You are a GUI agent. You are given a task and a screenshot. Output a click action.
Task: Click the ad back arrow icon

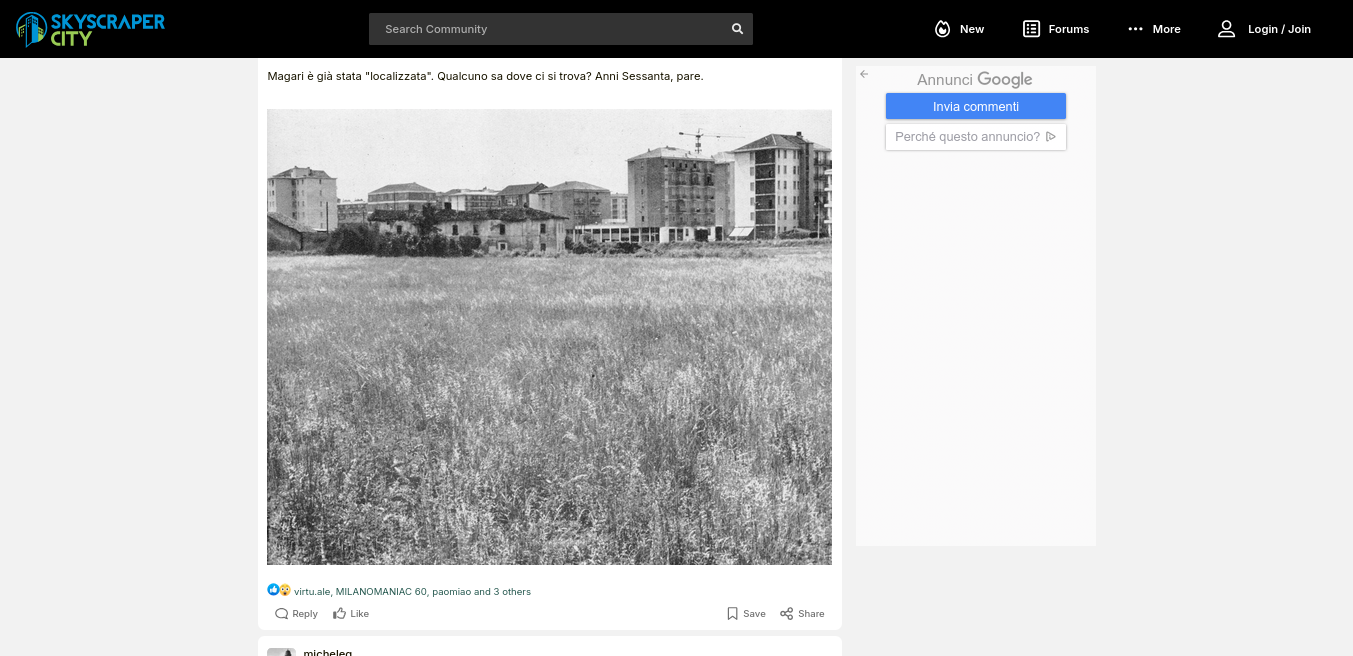[x=864, y=74]
